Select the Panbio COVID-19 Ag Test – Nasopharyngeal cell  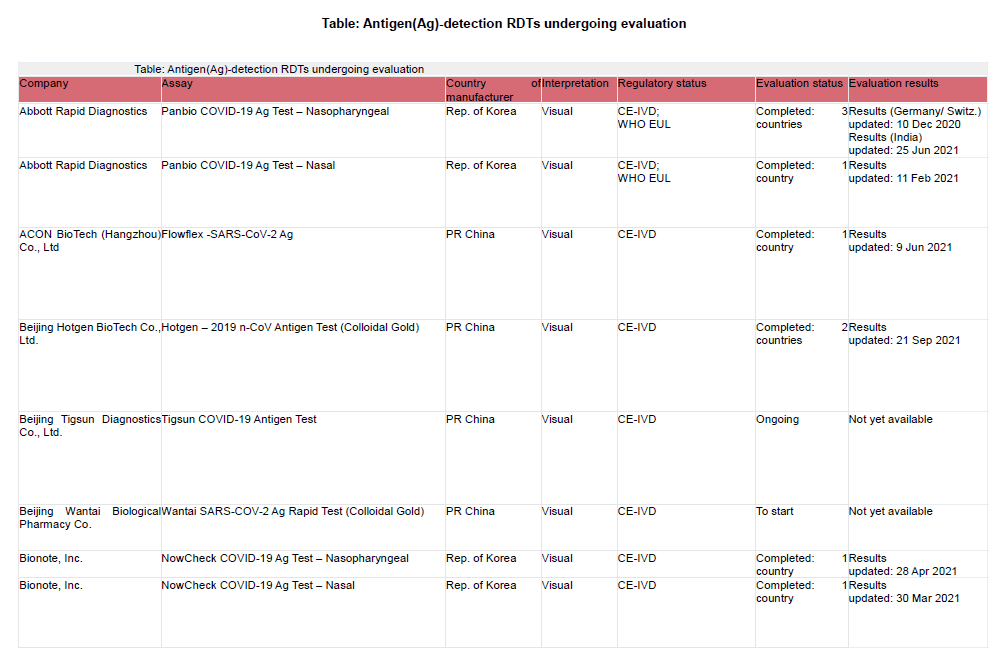[x=275, y=112]
